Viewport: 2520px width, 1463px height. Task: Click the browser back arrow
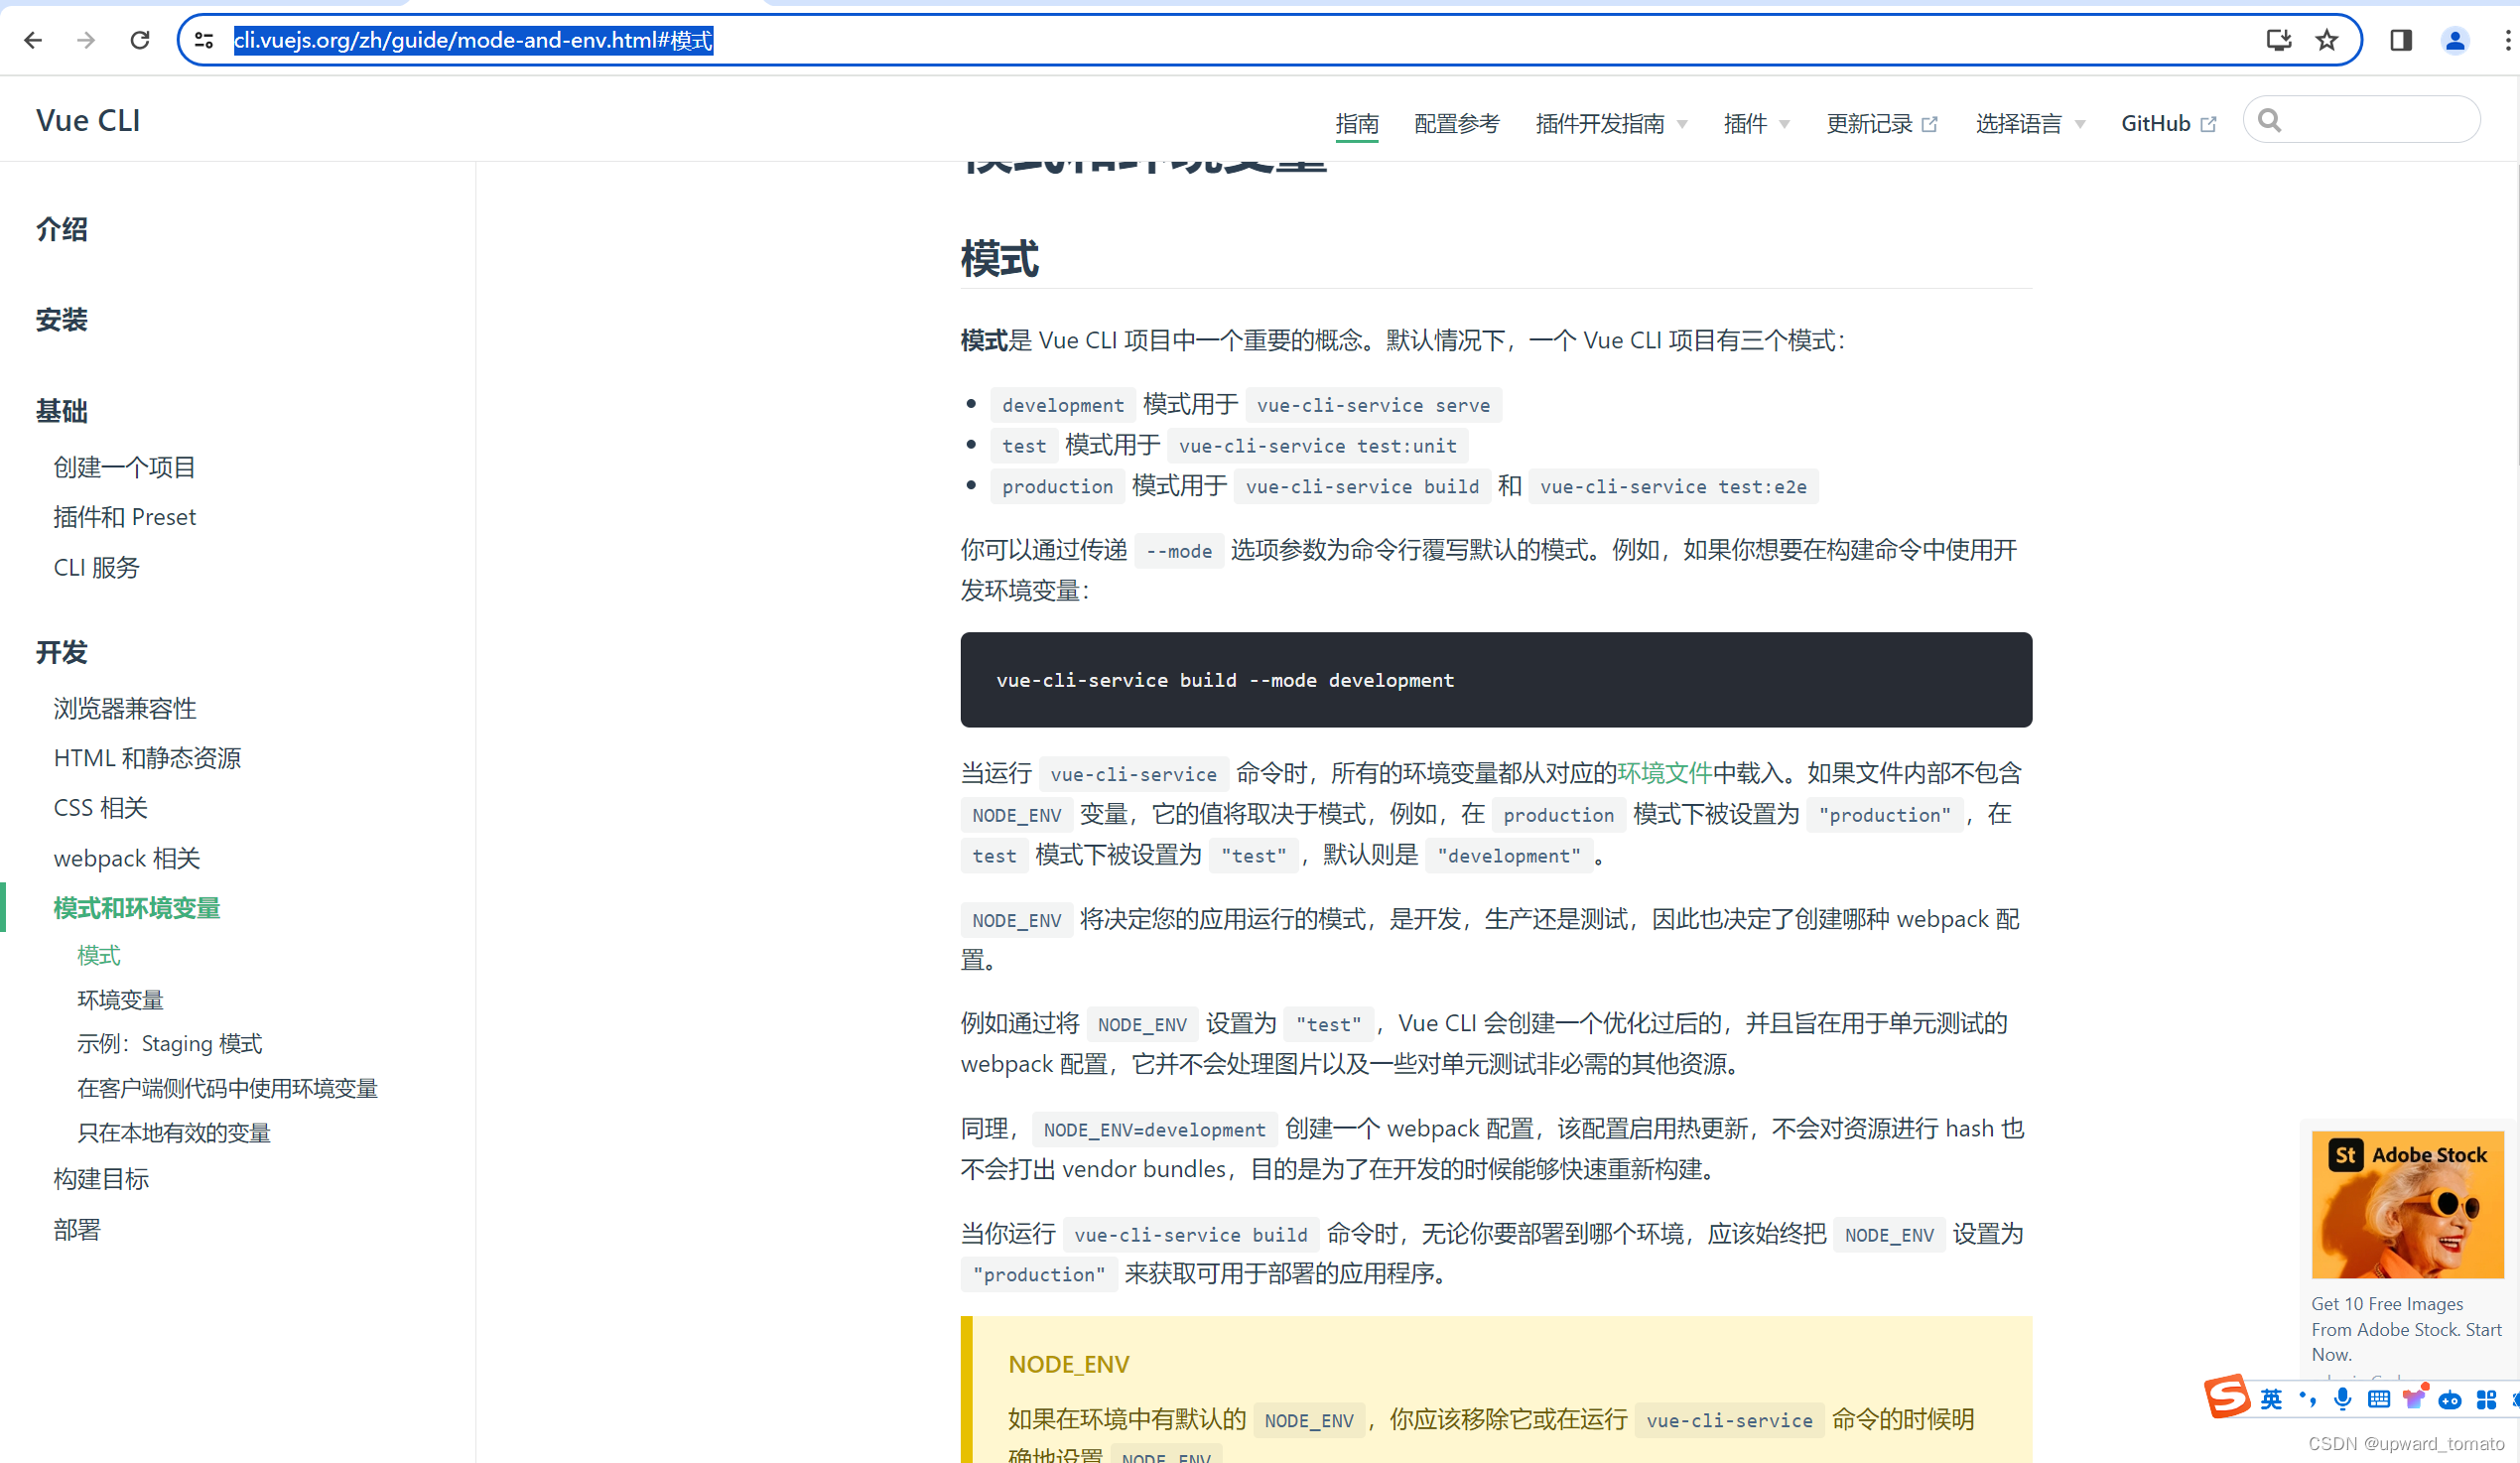(x=33, y=40)
